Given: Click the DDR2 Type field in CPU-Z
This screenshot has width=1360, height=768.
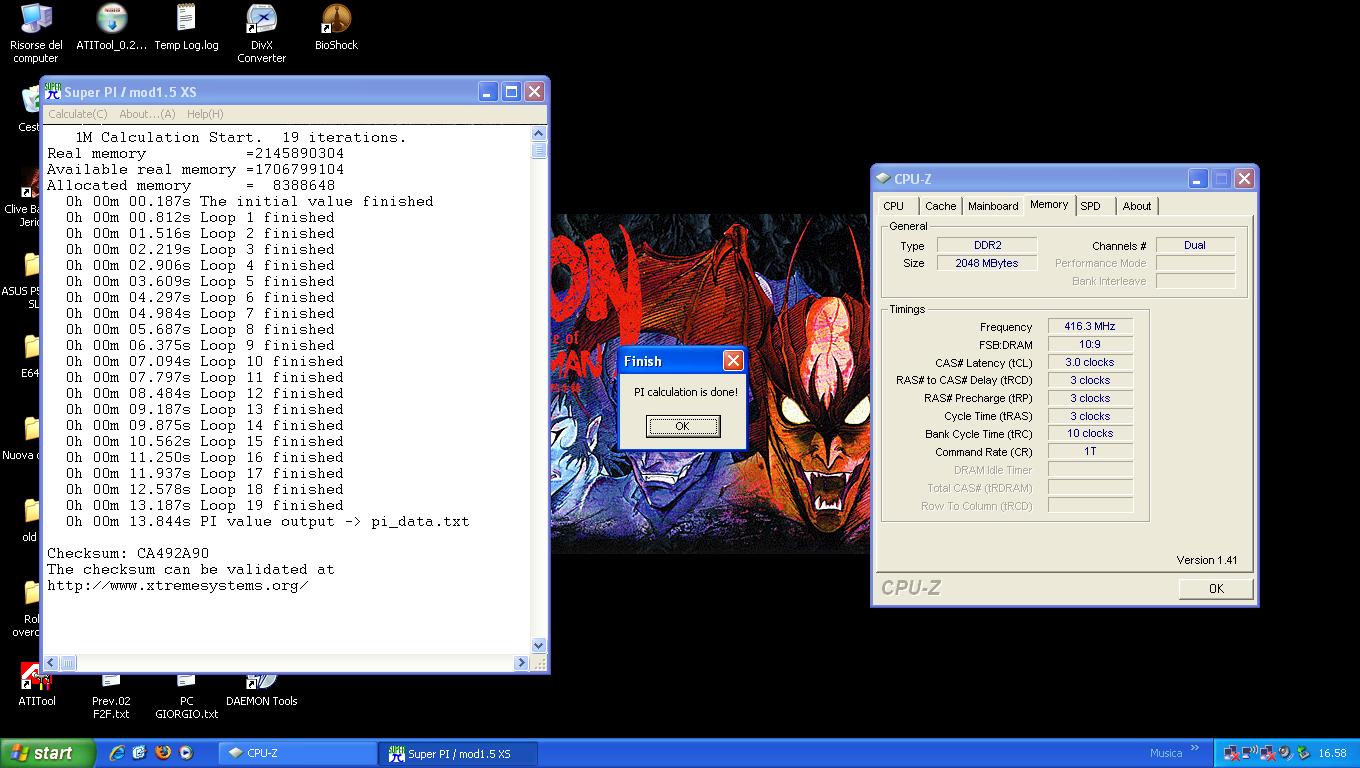Looking at the screenshot, I should pyautogui.click(x=988, y=245).
